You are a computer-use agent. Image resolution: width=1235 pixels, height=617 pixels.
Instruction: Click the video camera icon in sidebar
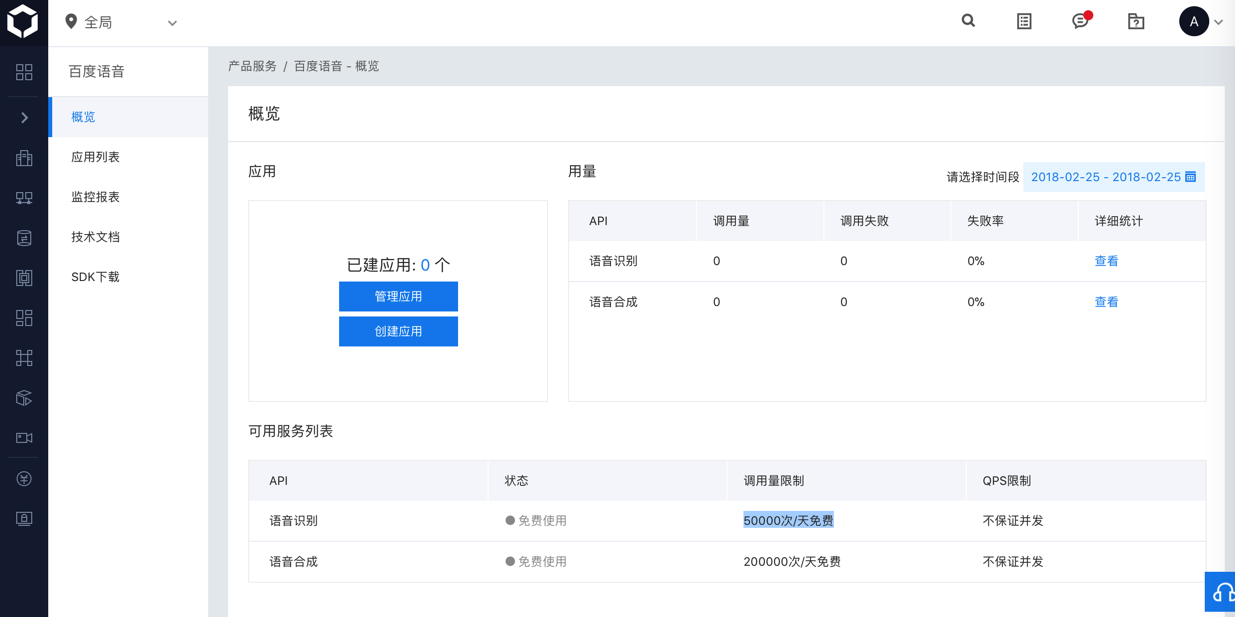pyautogui.click(x=24, y=438)
